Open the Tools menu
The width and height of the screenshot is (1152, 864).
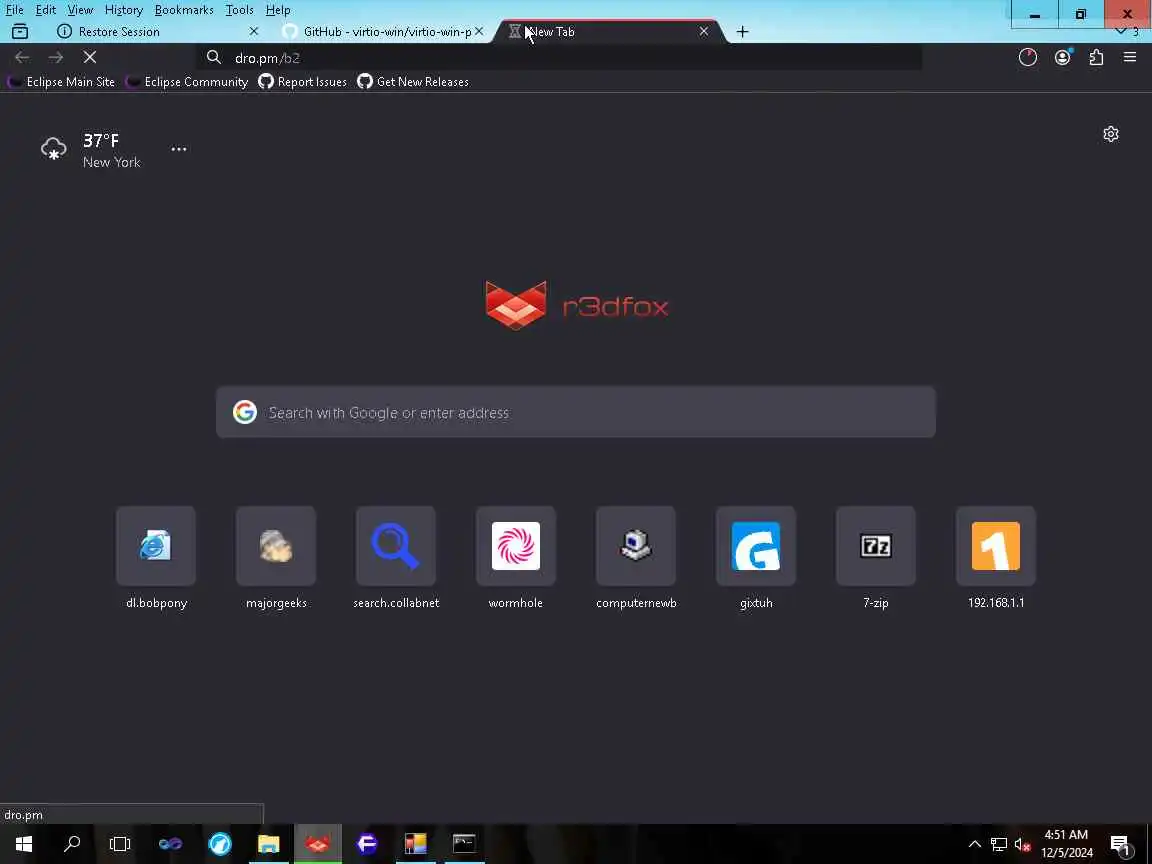(x=240, y=10)
